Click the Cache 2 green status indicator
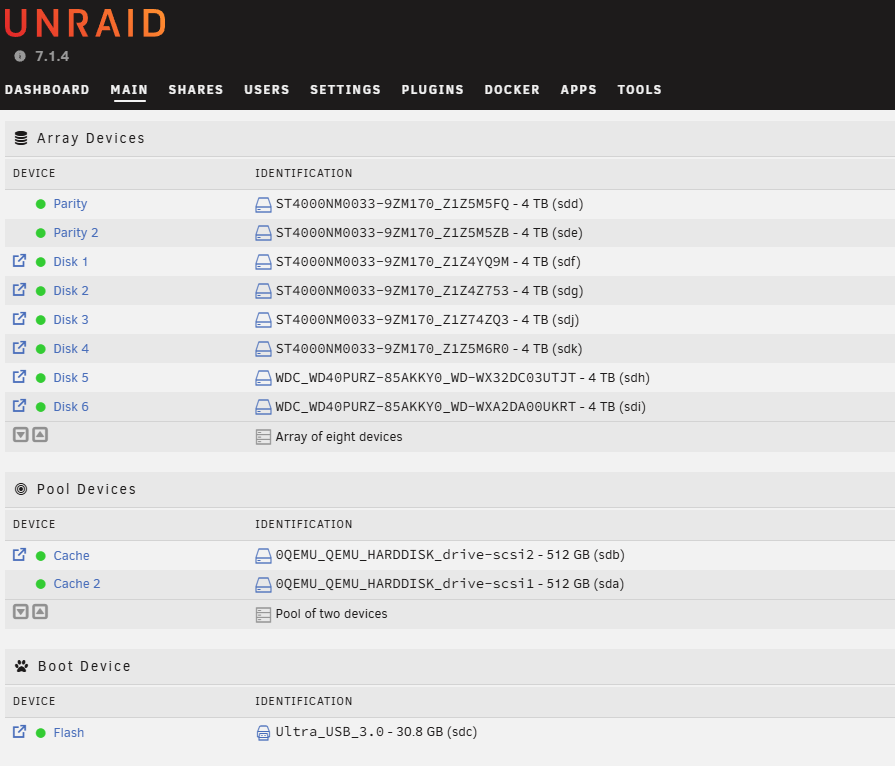This screenshot has height=766, width=895. click(x=41, y=584)
